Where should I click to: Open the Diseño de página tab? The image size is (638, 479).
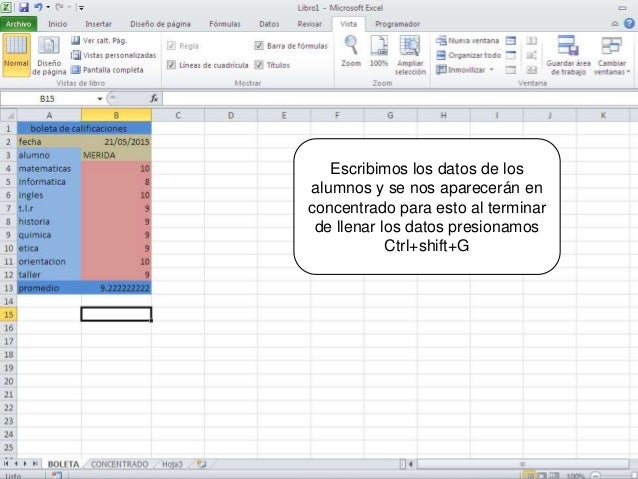[x=160, y=24]
